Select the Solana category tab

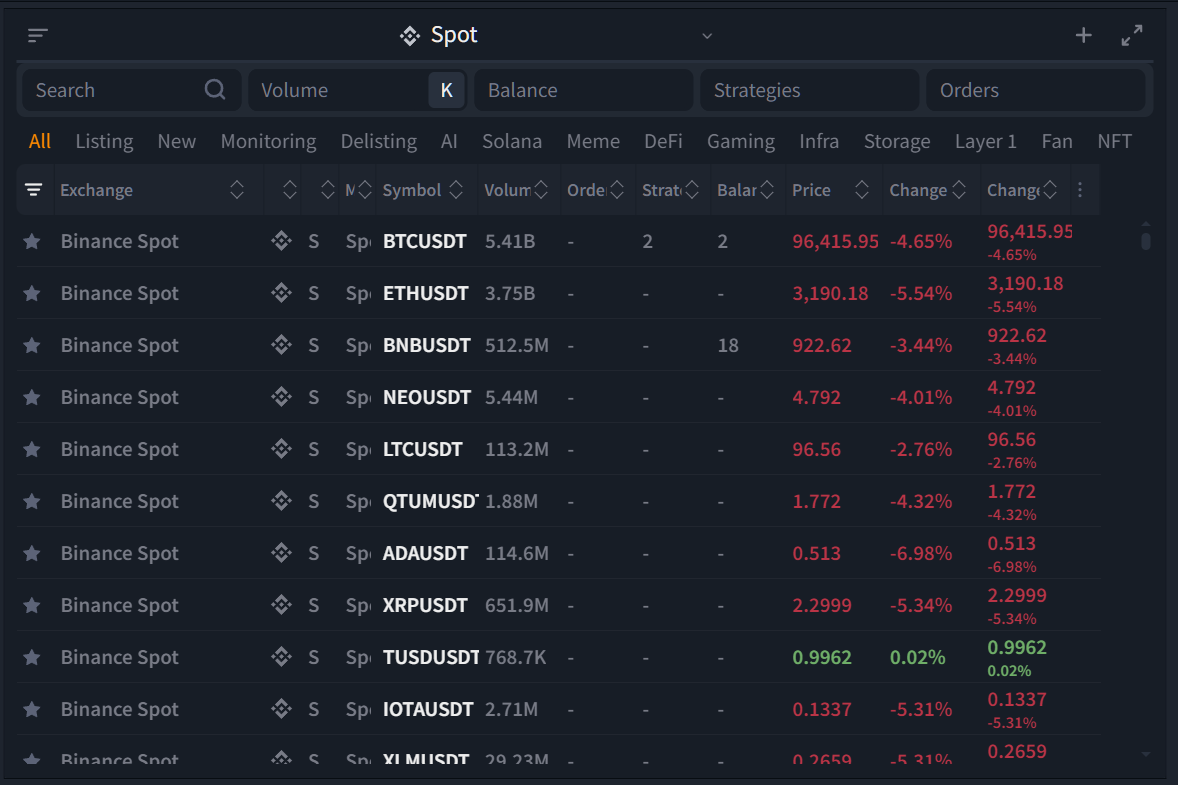[x=512, y=141]
